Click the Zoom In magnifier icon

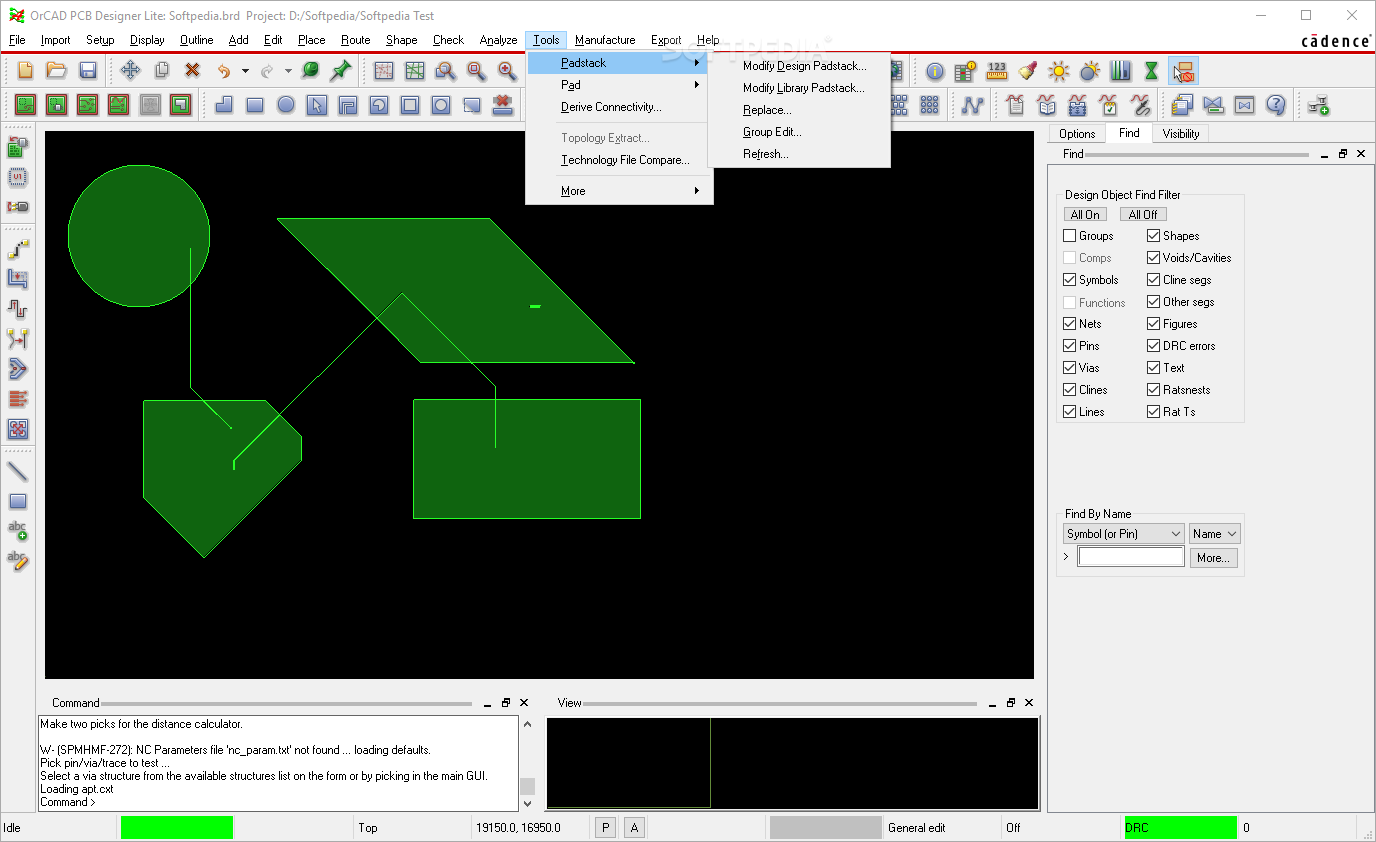tap(507, 70)
